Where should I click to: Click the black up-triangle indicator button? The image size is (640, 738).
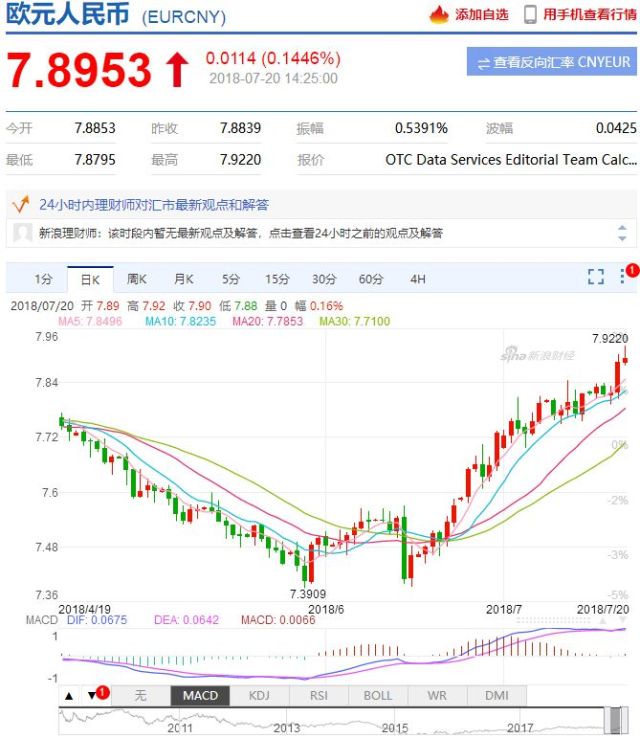coord(69,696)
